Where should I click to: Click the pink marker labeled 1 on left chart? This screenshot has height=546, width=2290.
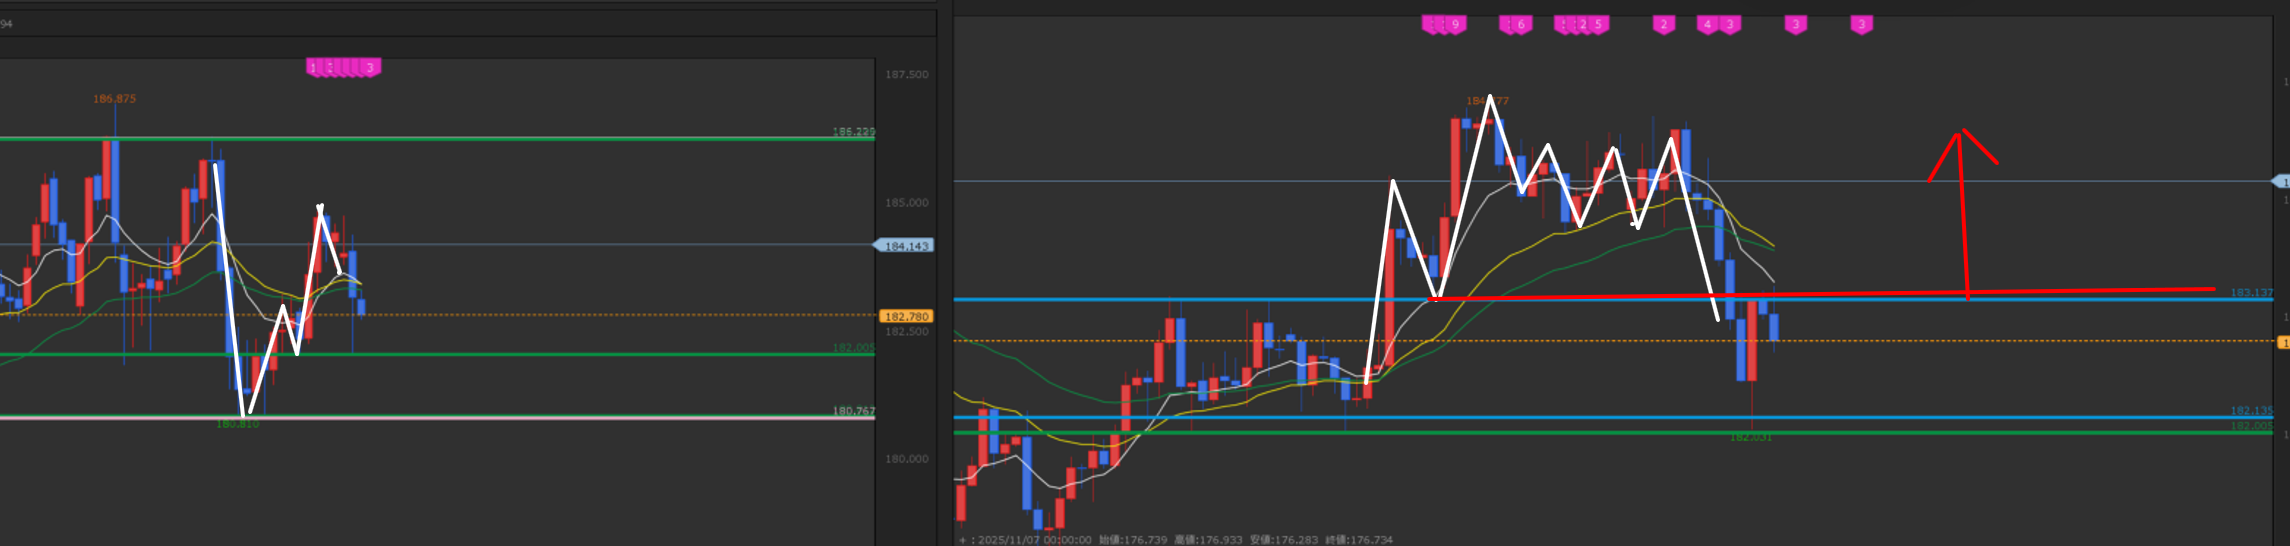[313, 68]
